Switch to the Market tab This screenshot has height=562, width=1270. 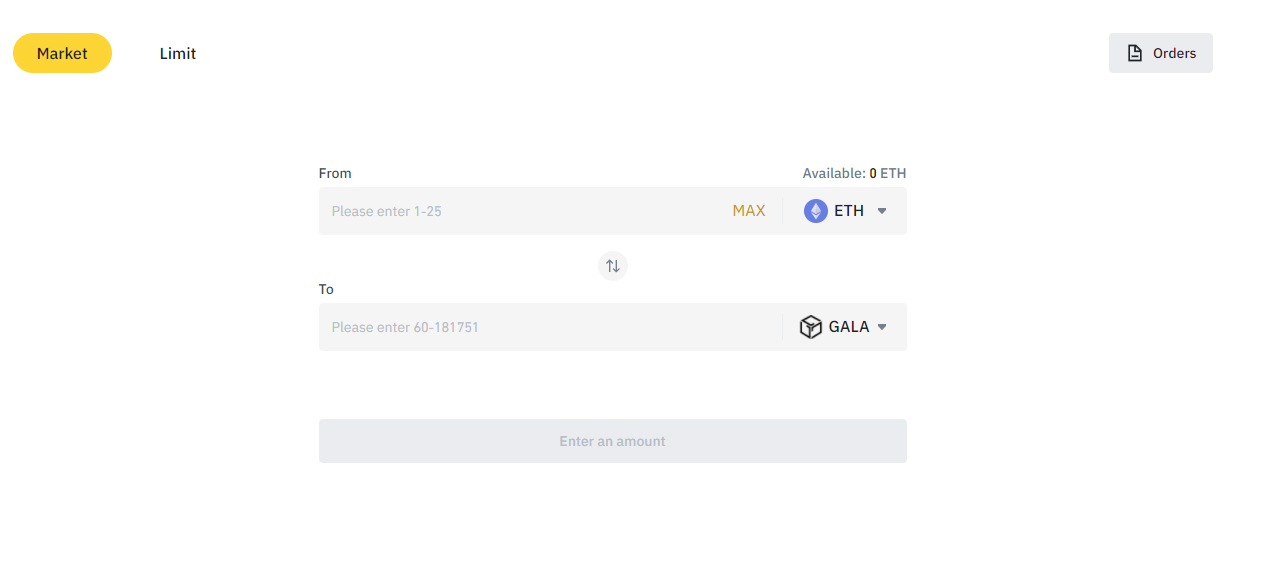[x=62, y=53]
